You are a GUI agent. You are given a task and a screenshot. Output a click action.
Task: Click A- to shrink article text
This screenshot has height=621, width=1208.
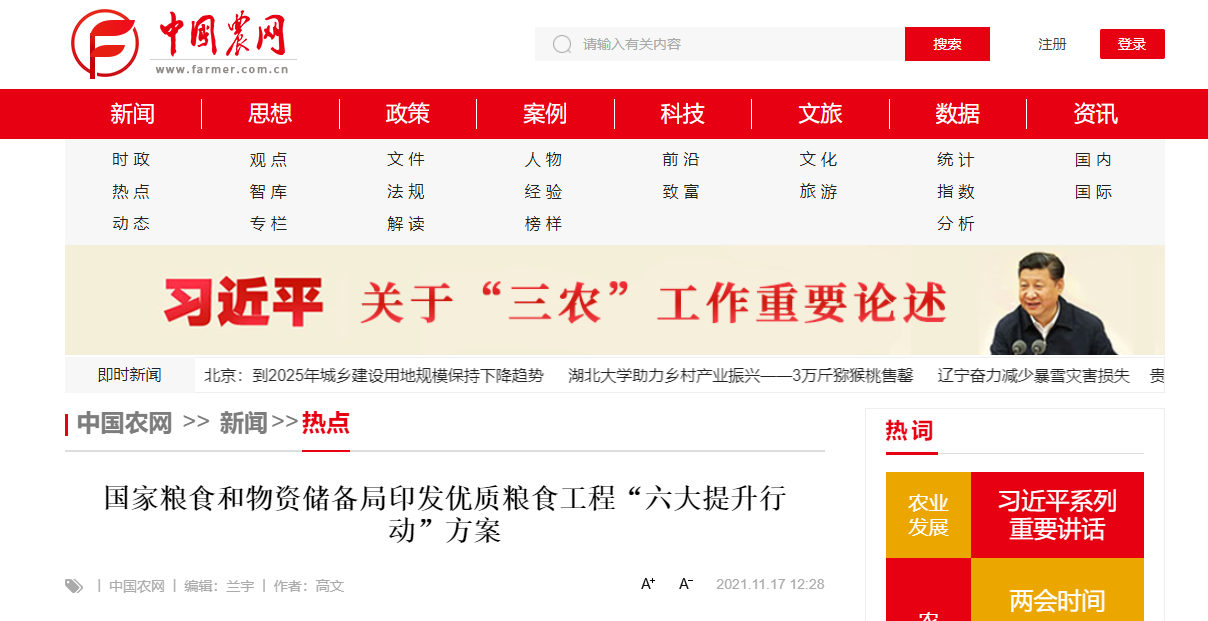click(685, 585)
